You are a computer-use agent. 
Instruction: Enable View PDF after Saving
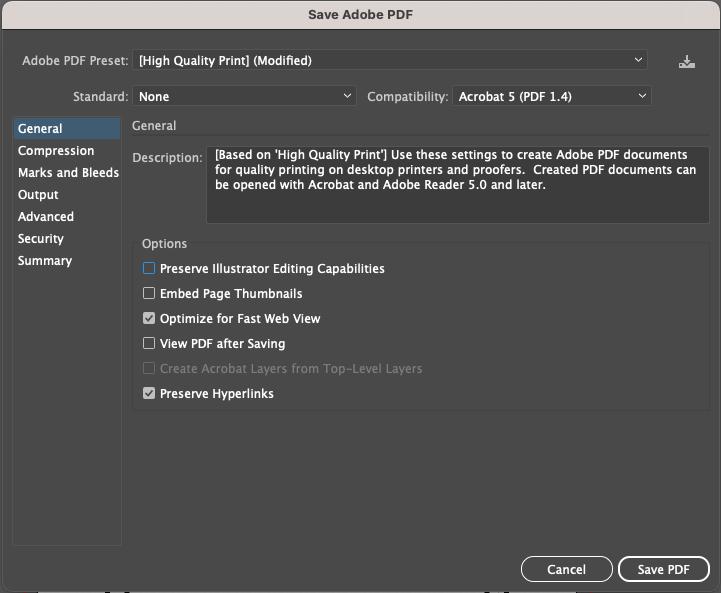pyautogui.click(x=149, y=343)
